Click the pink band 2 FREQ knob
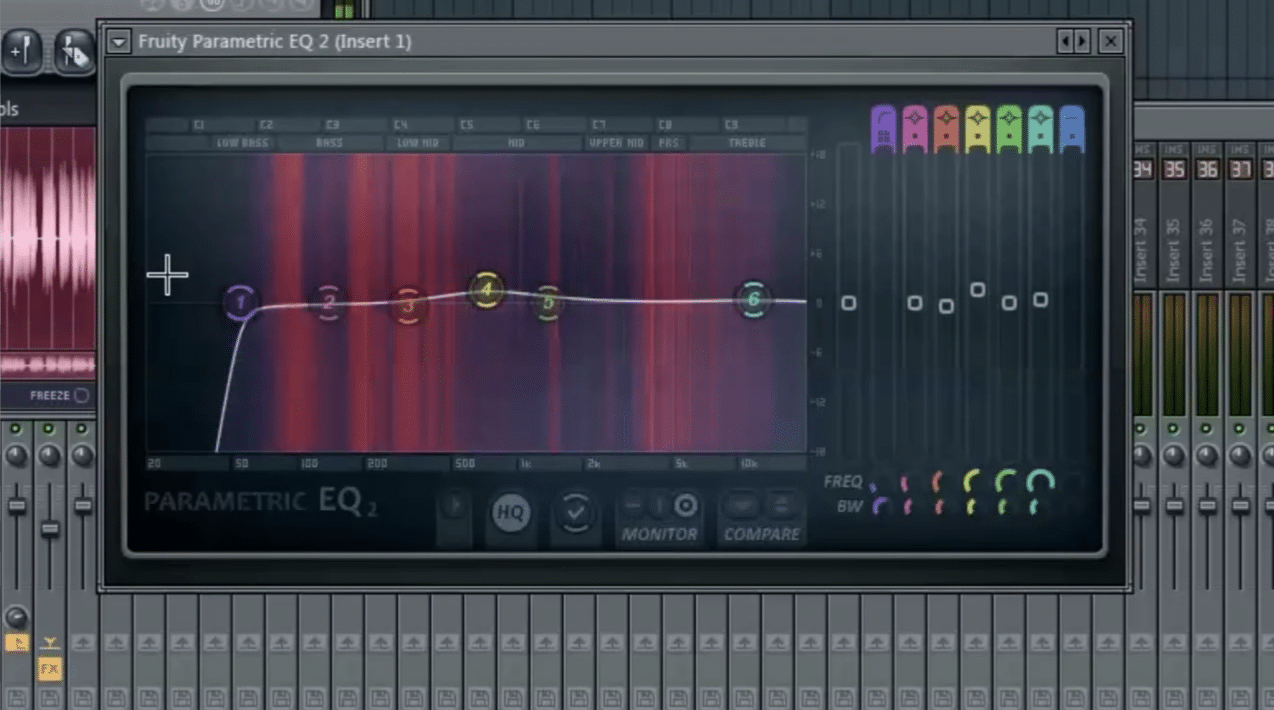This screenshot has height=710, width=1274. tap(905, 484)
